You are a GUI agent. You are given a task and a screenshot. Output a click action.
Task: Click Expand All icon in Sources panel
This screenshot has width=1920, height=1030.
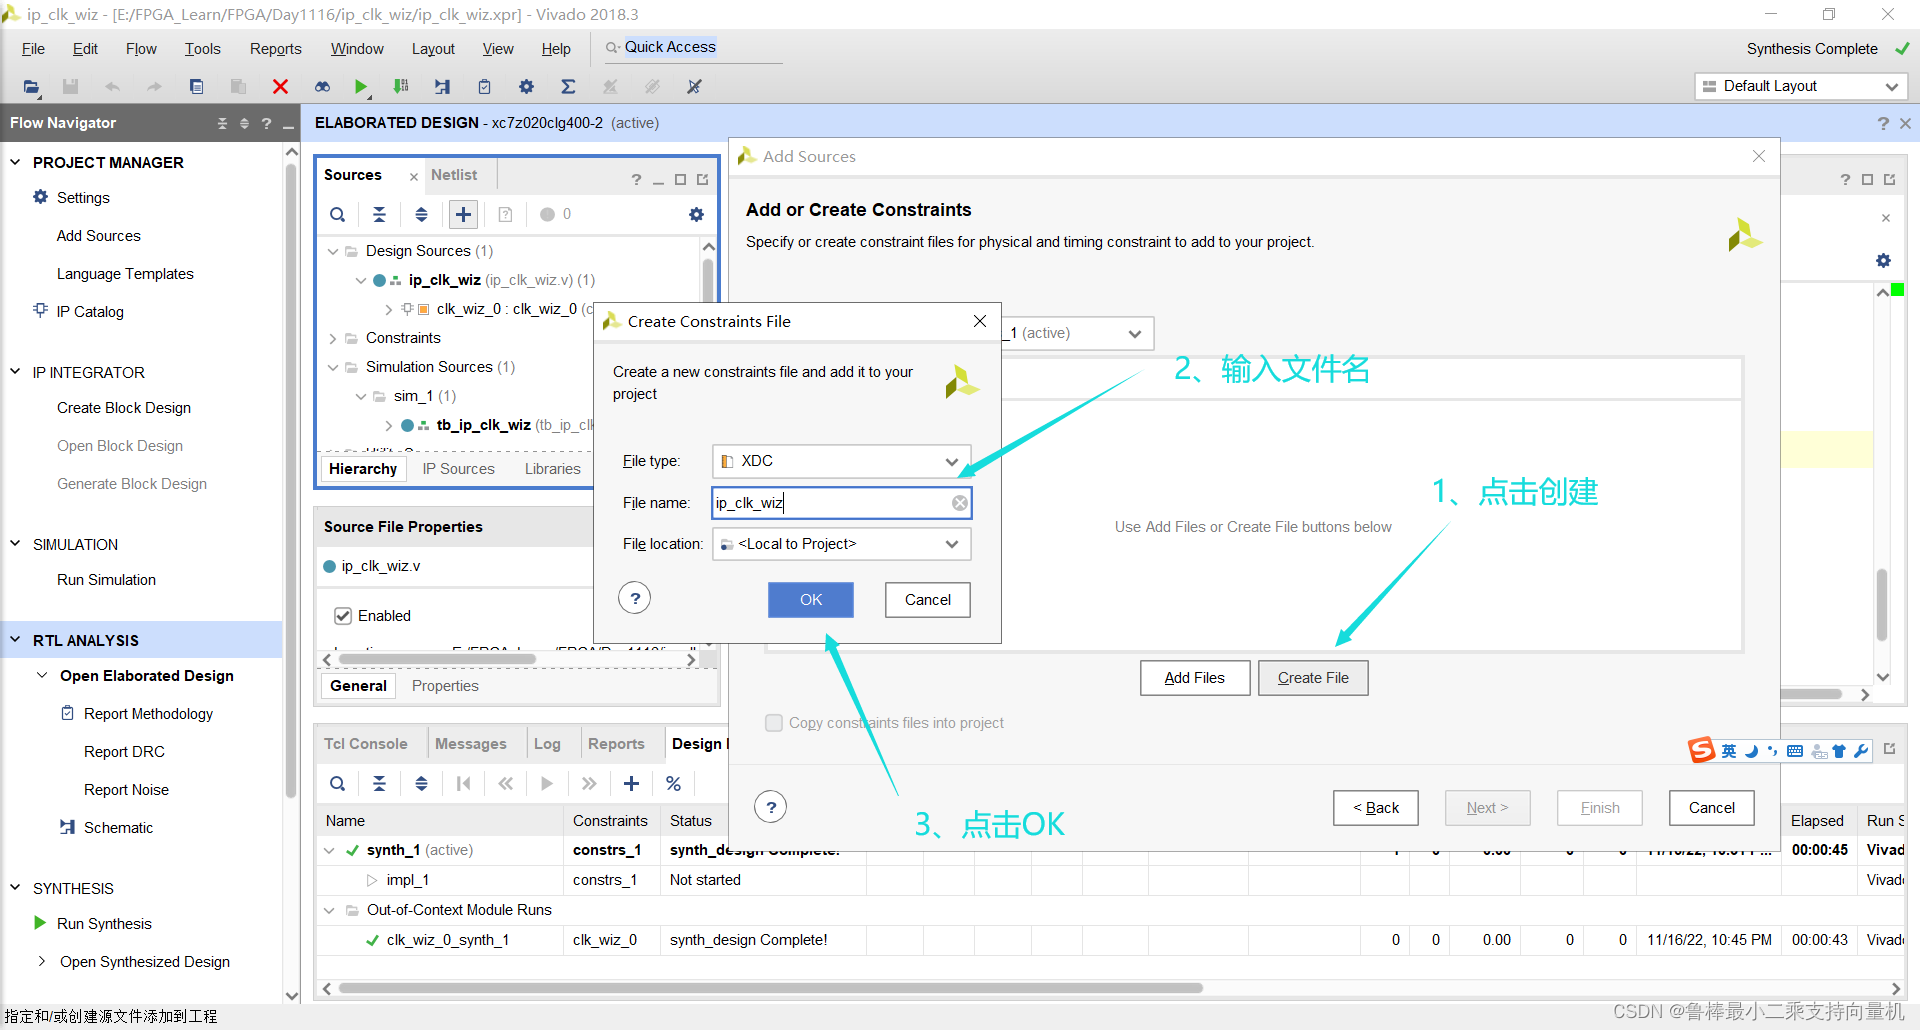pyautogui.click(x=421, y=214)
